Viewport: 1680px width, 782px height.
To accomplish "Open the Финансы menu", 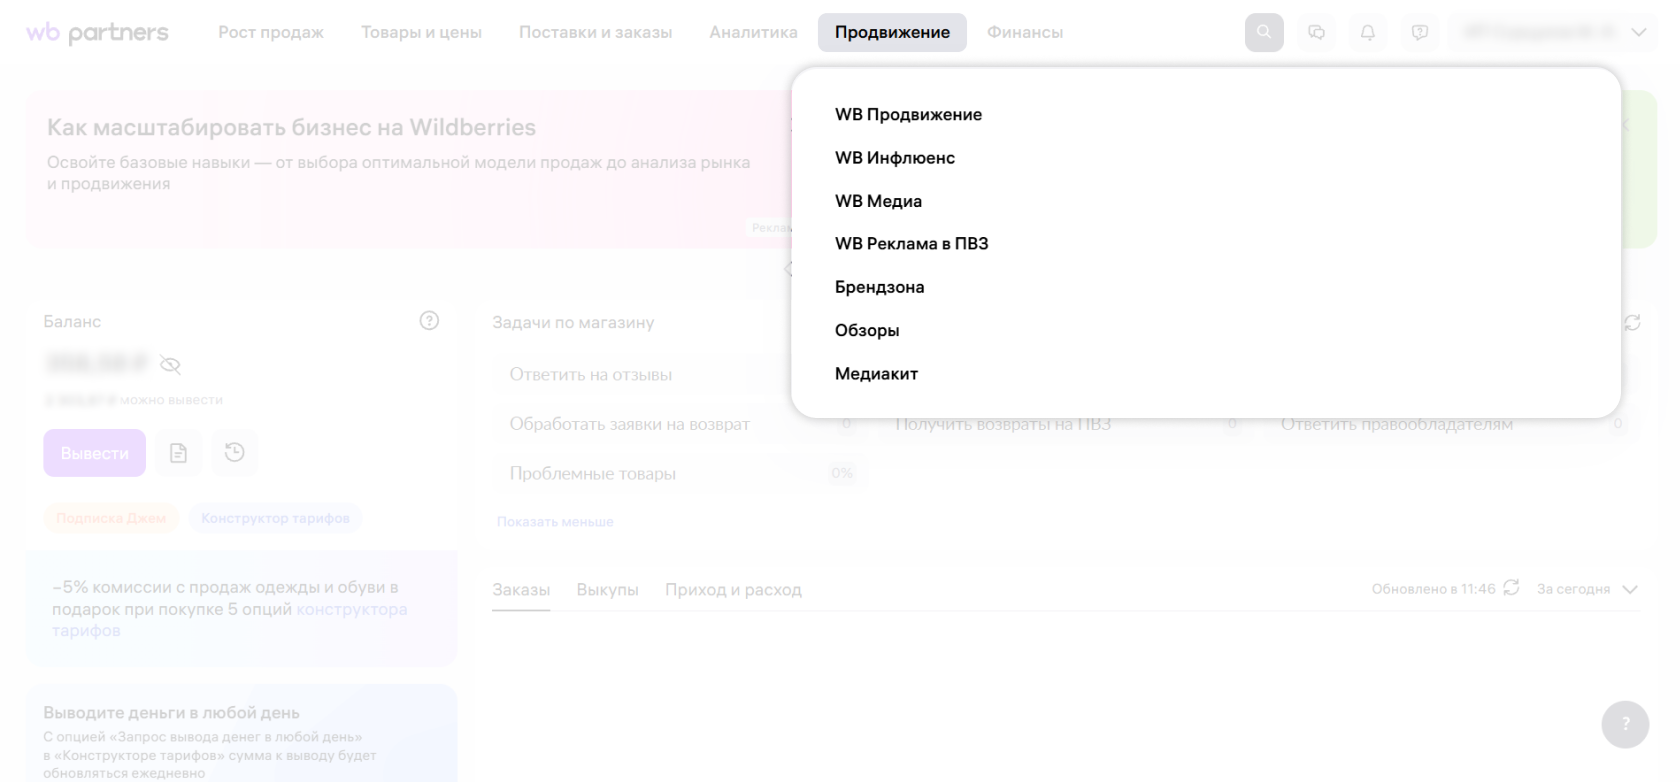I will (1025, 32).
